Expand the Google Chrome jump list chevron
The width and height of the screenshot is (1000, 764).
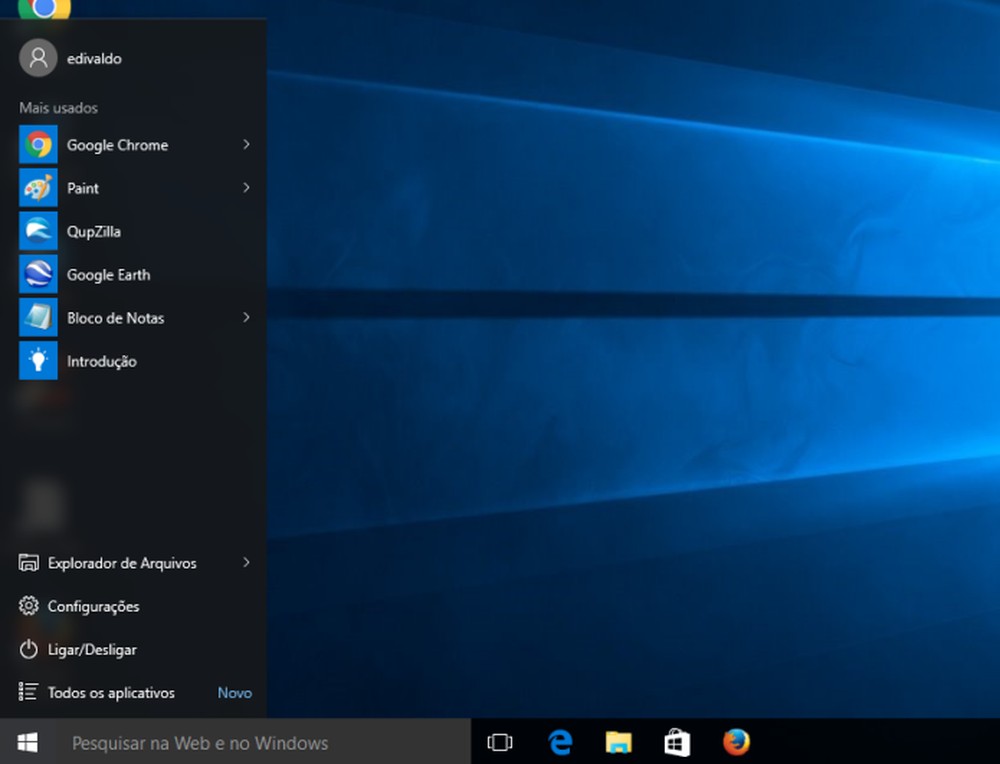[246, 144]
